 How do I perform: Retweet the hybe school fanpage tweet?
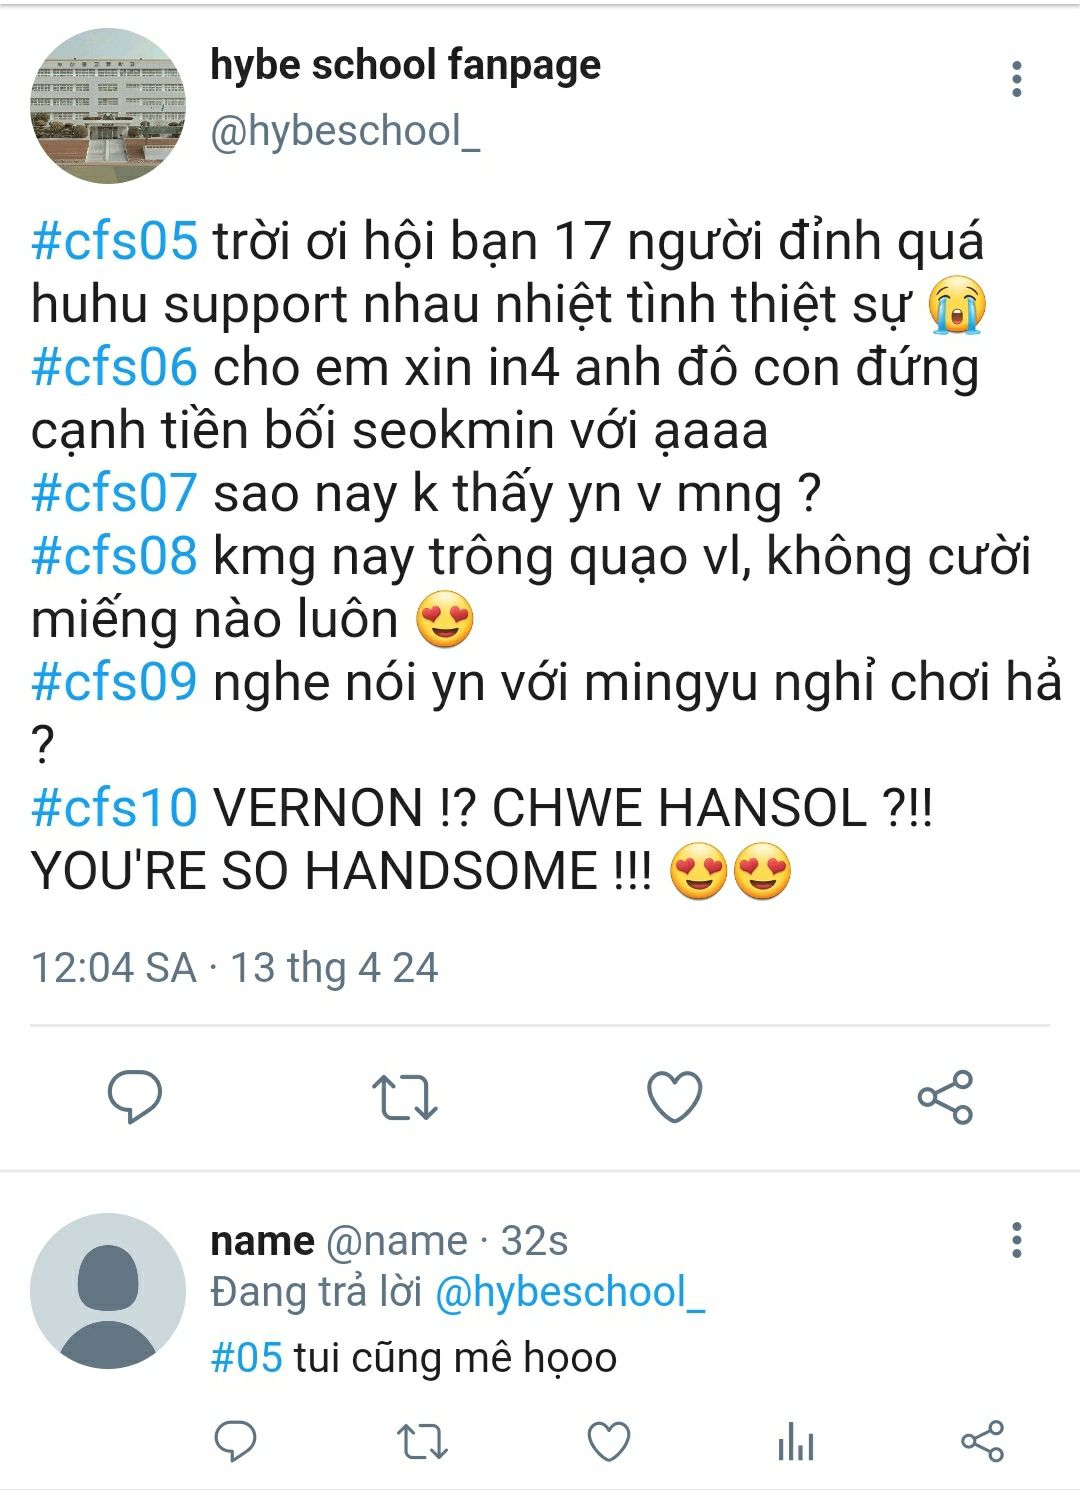[x=404, y=1097]
